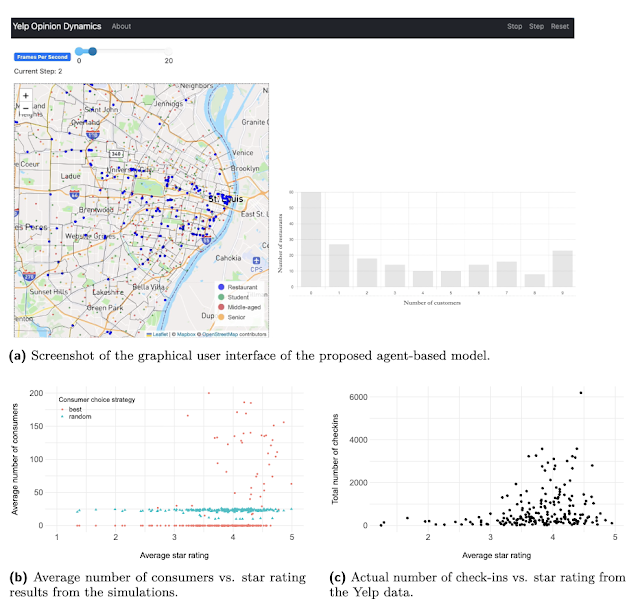640x610 pixels.
Task: Click the 'St. Louis' map label
Action: click(x=226, y=199)
